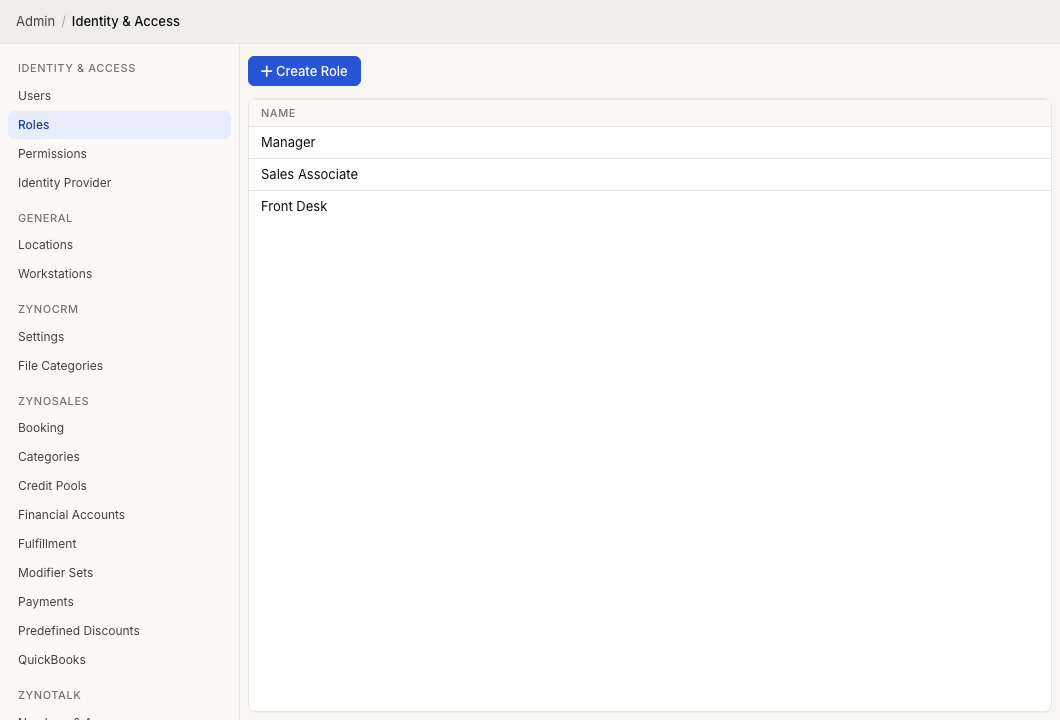Viewport: 1060px width, 720px height.
Task: Click the GENERAL section heading
Action: (x=45, y=218)
